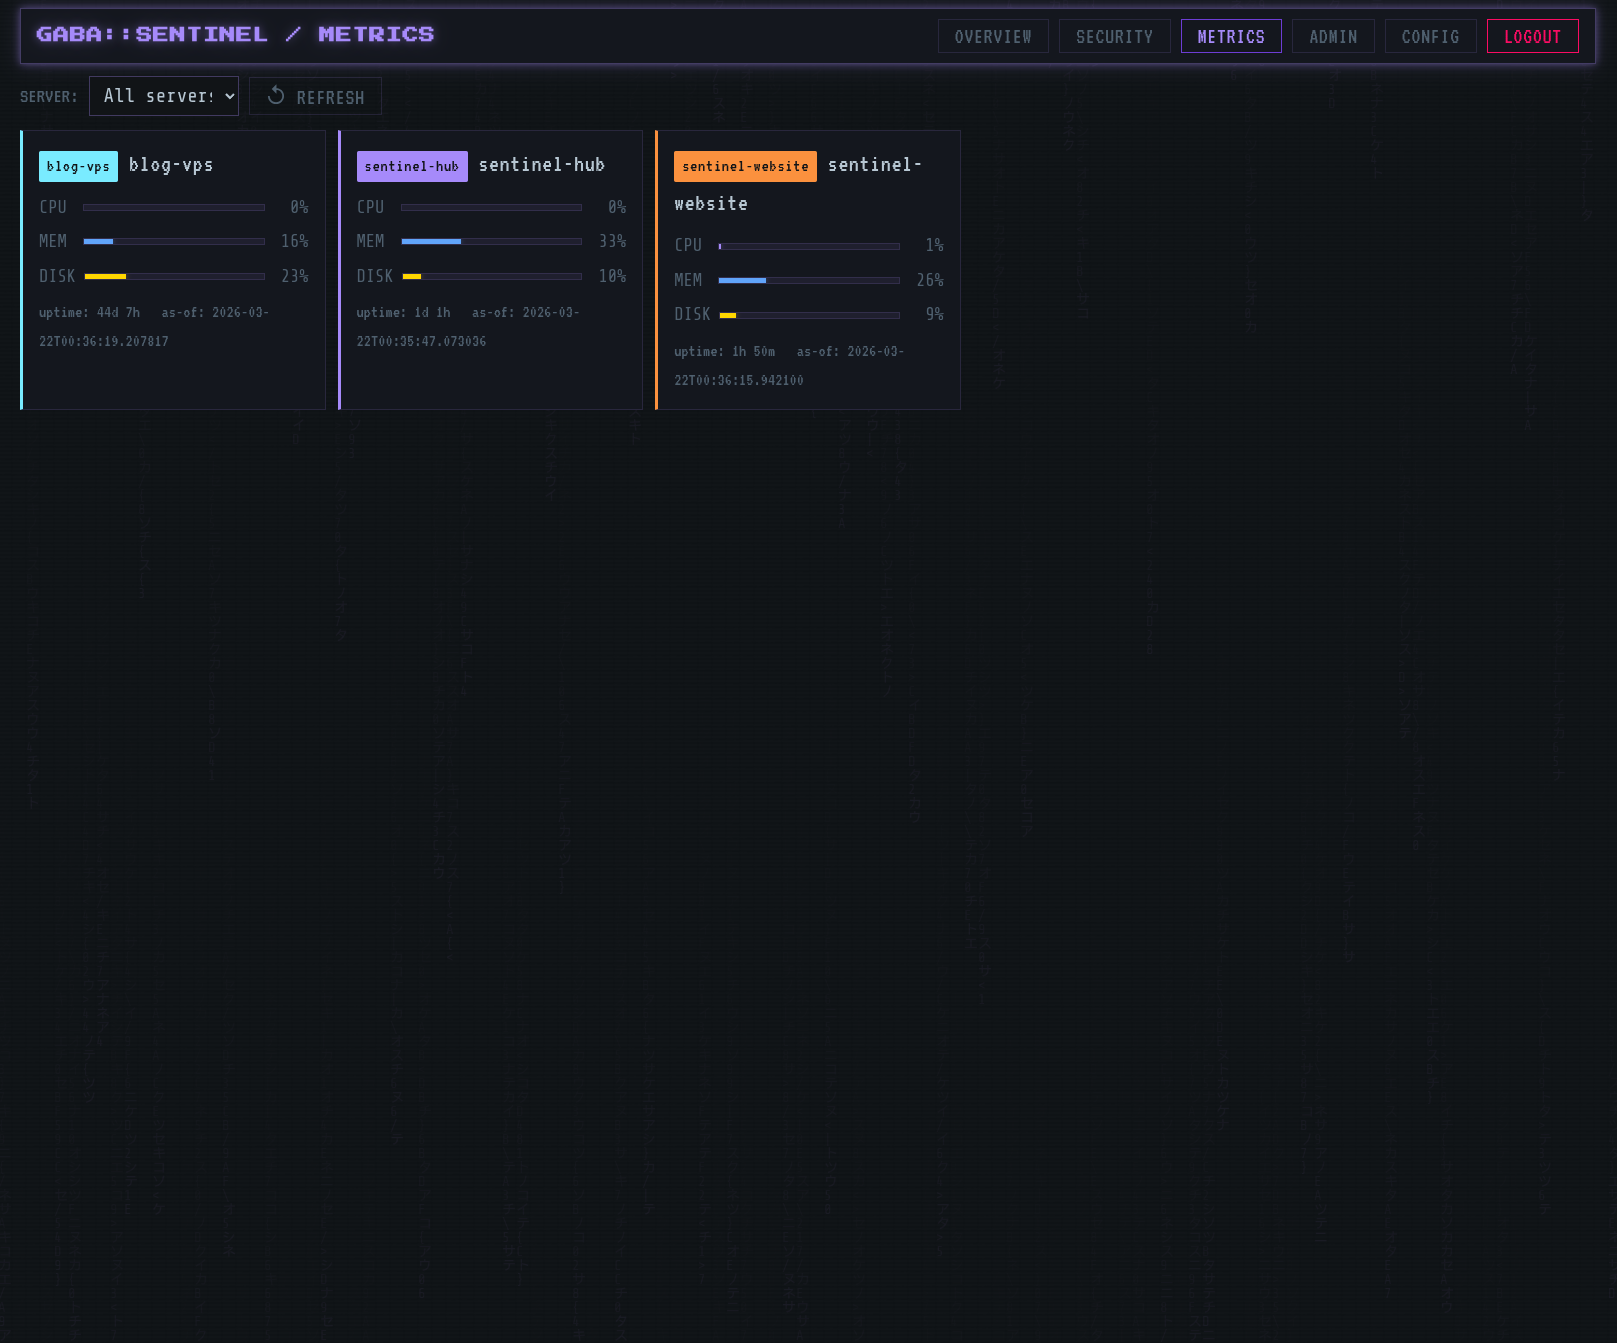Screen dimensions: 1617x1343
Task: Switch to the OVERVIEW tab
Action: [x=993, y=36]
